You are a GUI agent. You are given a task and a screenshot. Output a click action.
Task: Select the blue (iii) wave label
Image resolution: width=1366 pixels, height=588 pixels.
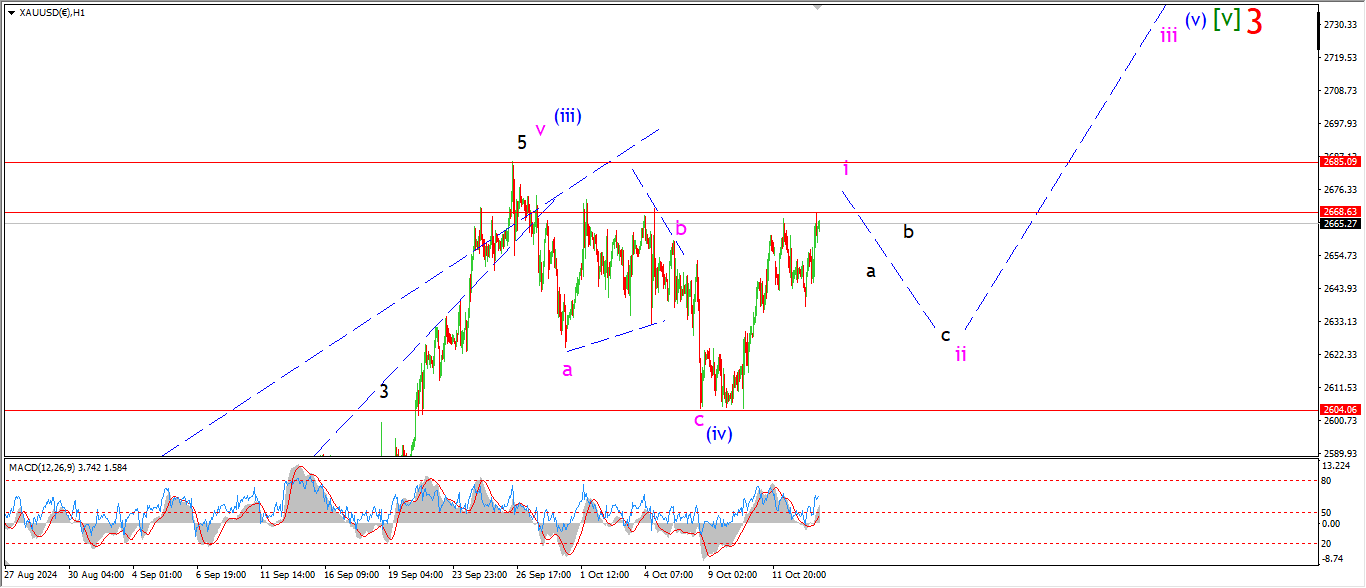click(x=568, y=116)
